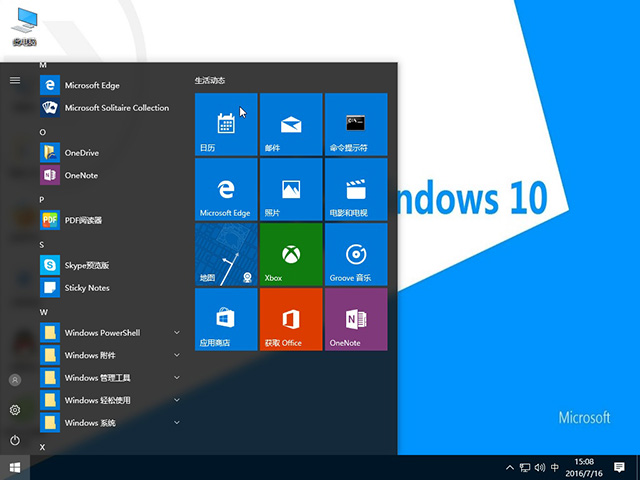Open the Store (应用商店) tile
Screen dimensions: 640x480
pyautogui.click(x=226, y=319)
